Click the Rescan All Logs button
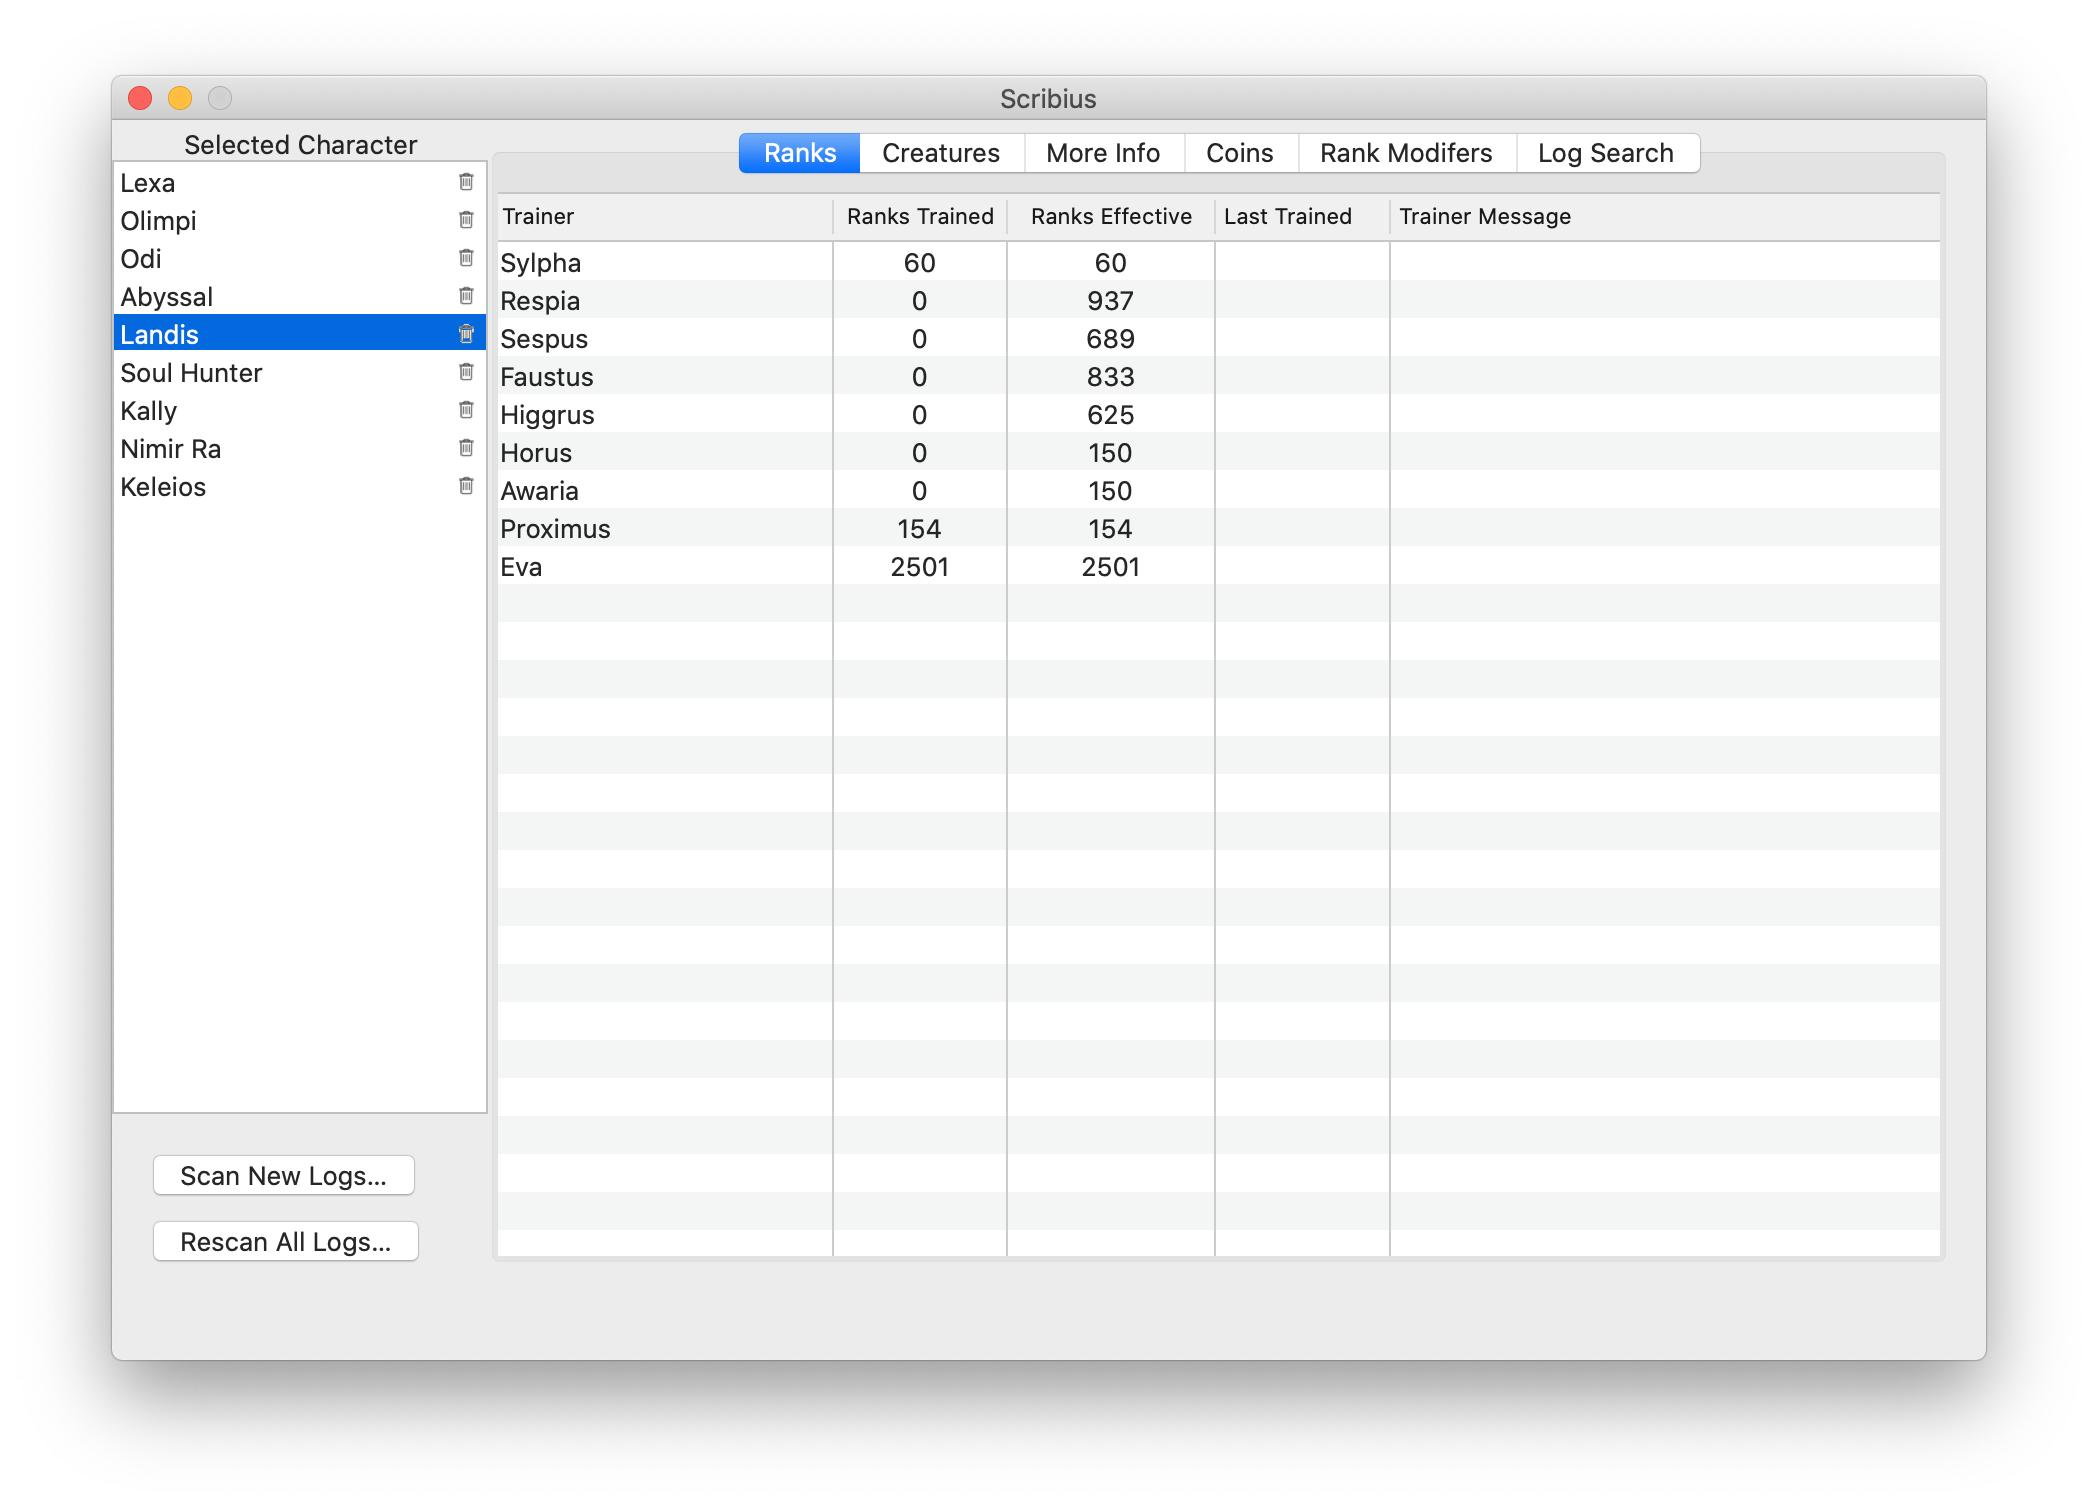2098x1508 pixels. point(285,1241)
